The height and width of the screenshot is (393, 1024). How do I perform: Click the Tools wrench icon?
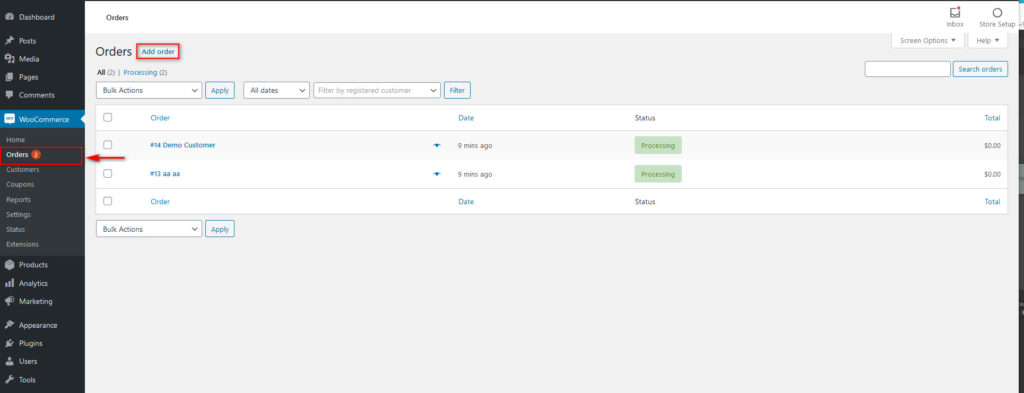coord(9,379)
